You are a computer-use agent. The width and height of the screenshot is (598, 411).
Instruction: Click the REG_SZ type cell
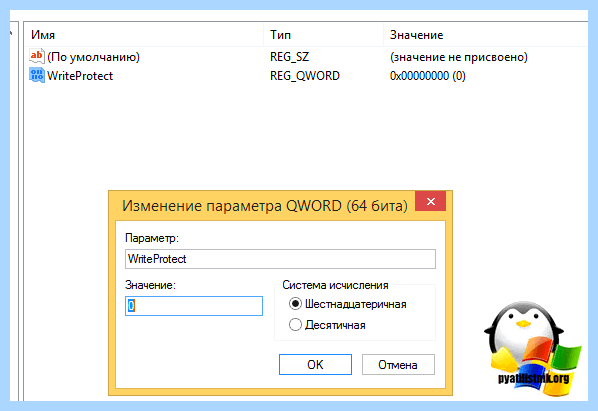click(x=289, y=57)
